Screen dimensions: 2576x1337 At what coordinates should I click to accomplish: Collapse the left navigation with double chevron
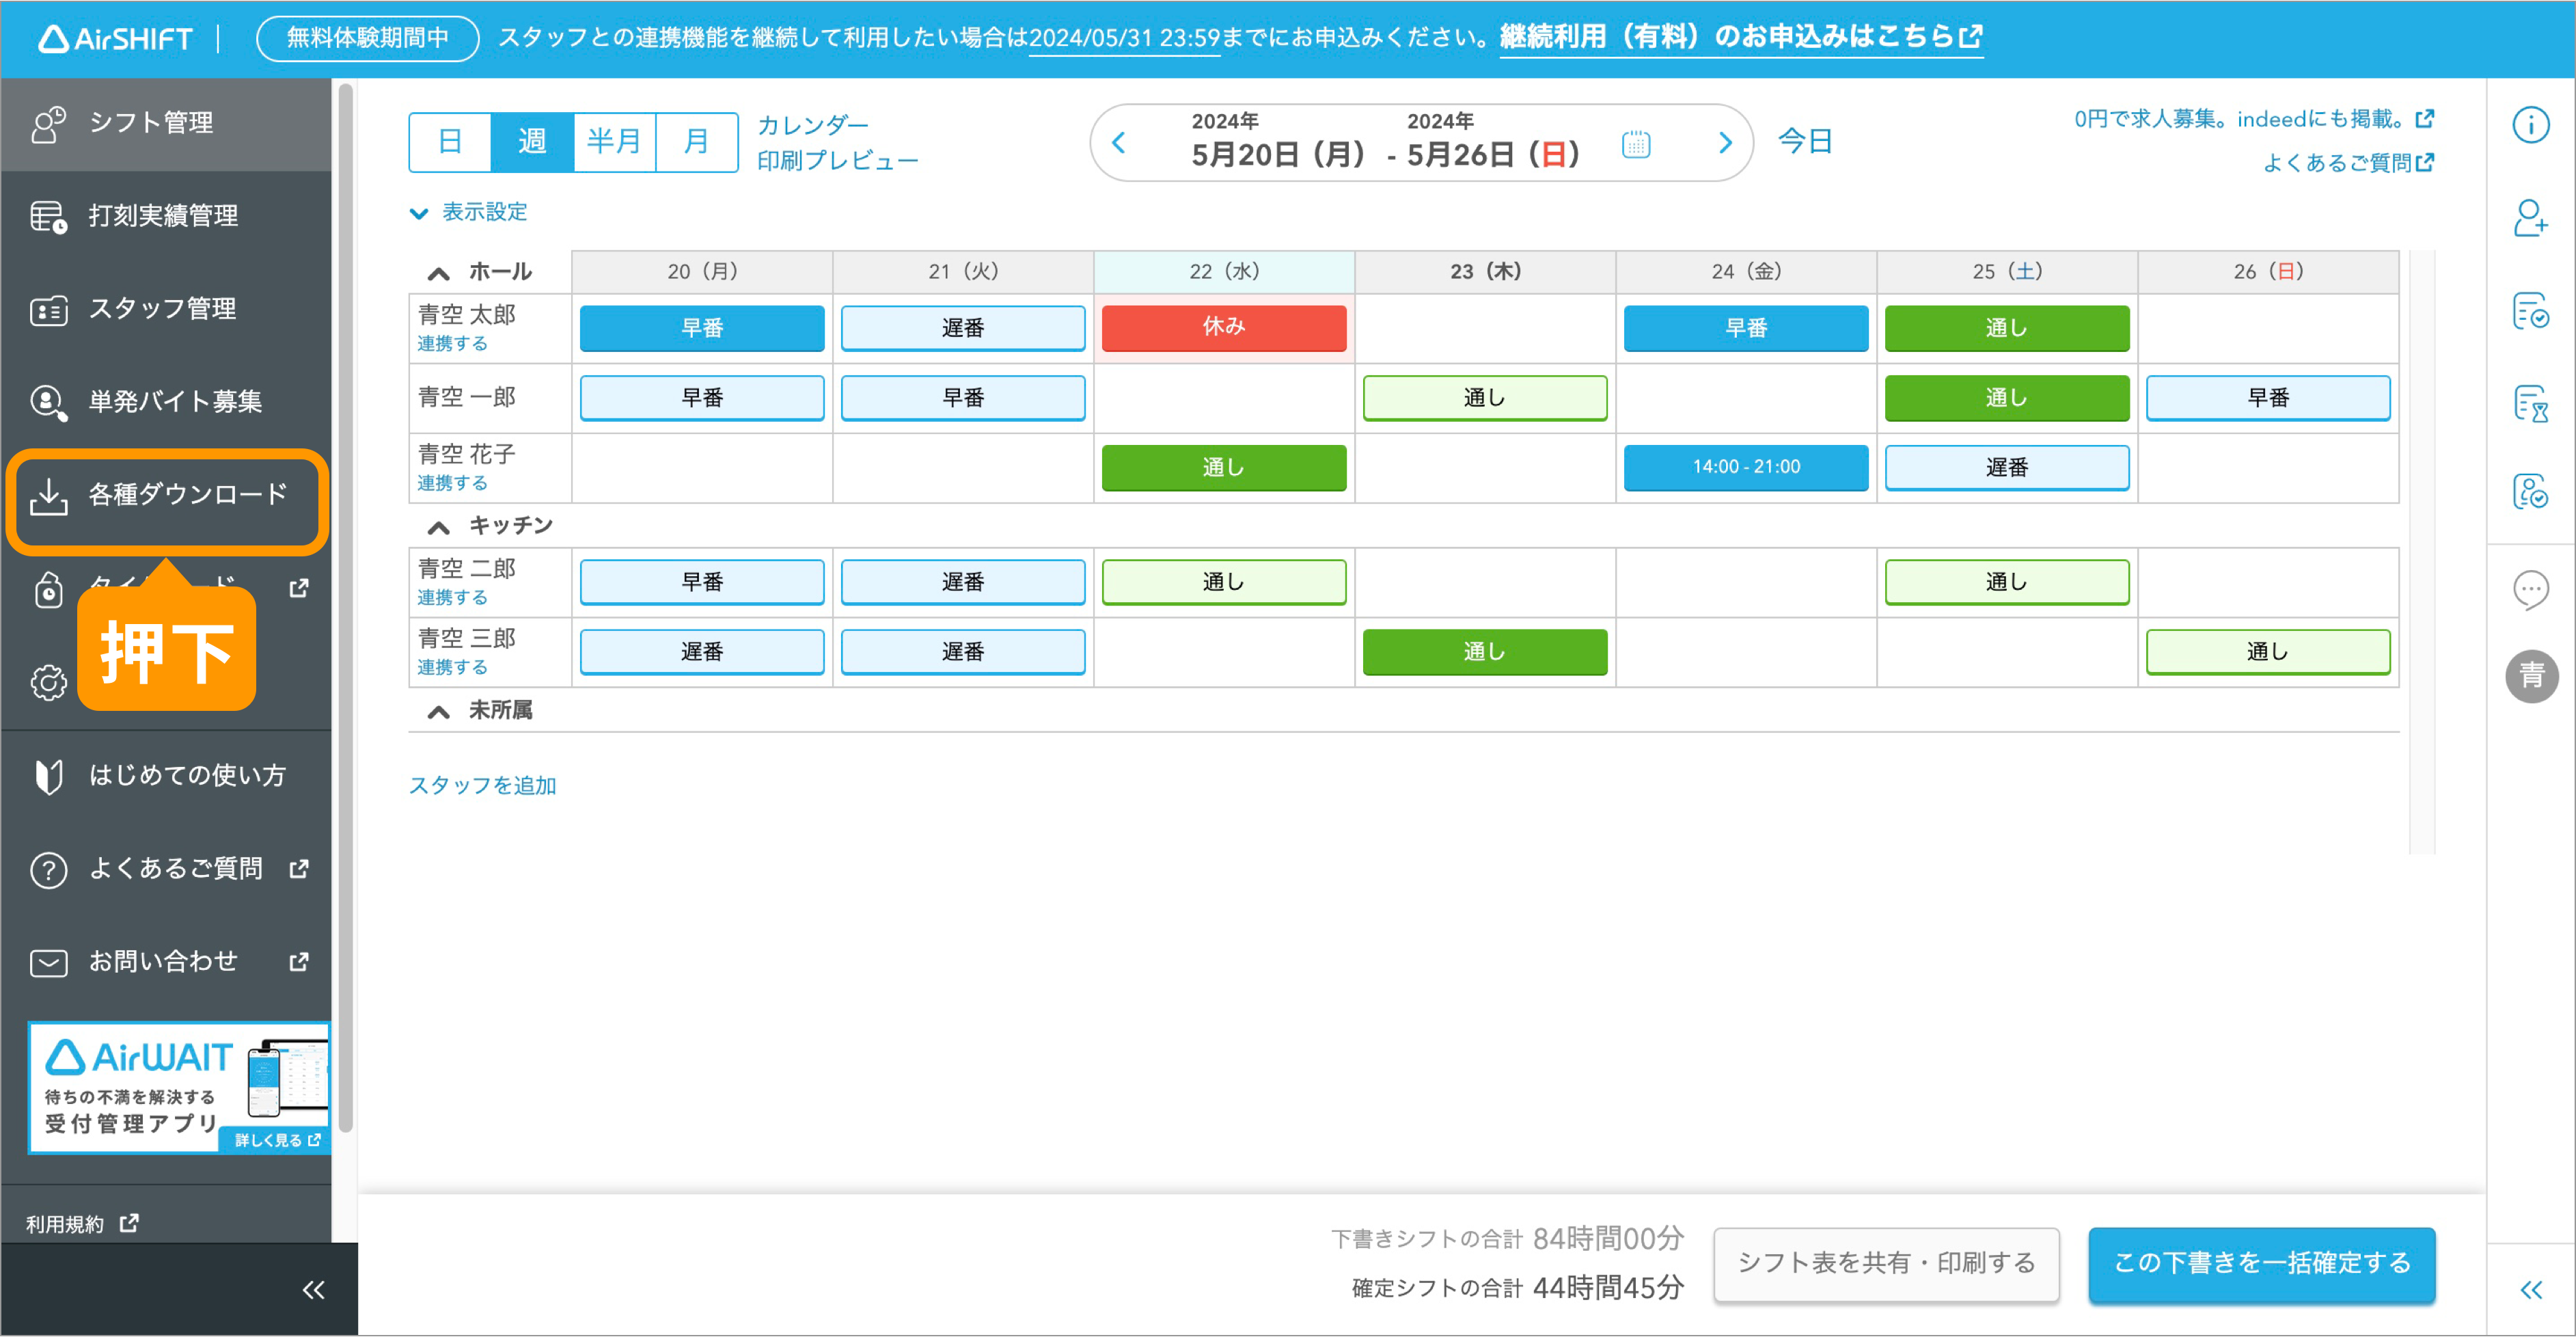point(313,1290)
